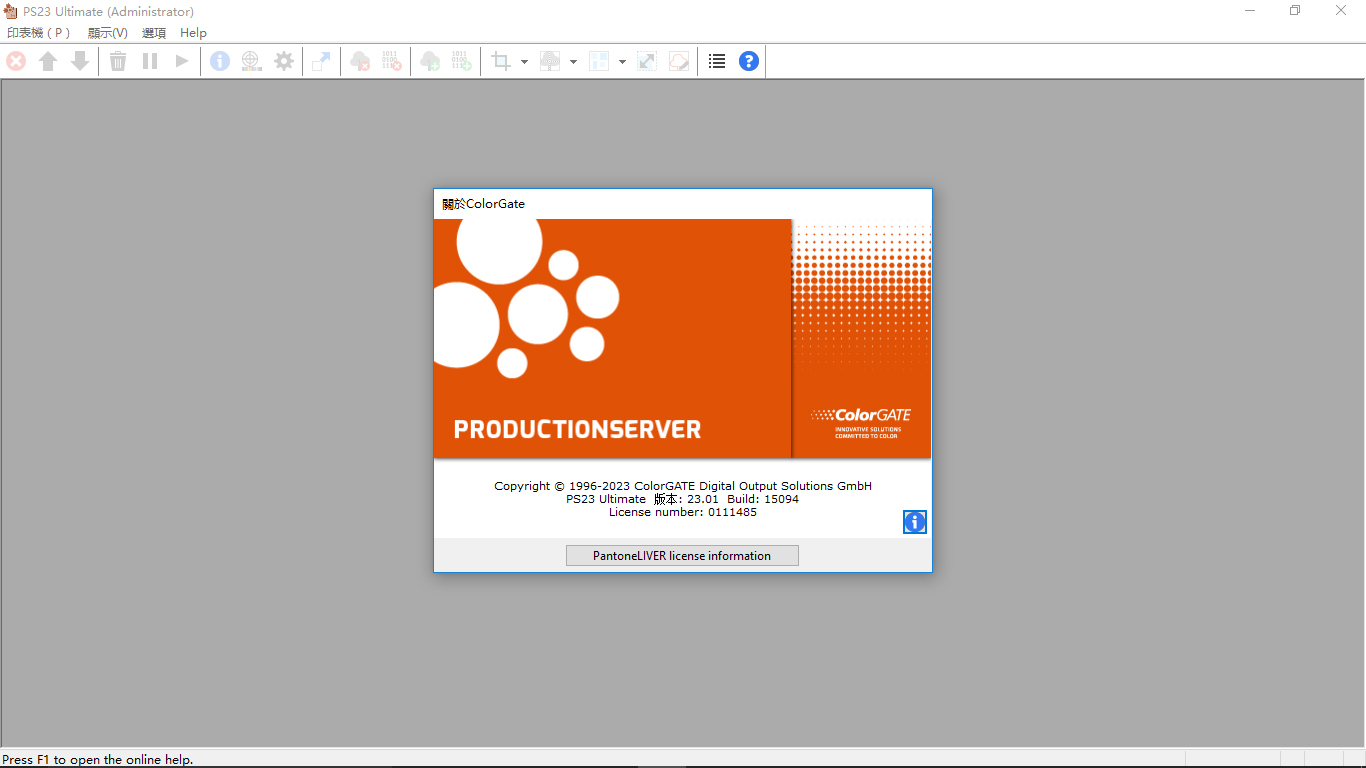Open the tiling grid dropdown arrow
This screenshot has height=768, width=1366.
click(622, 62)
